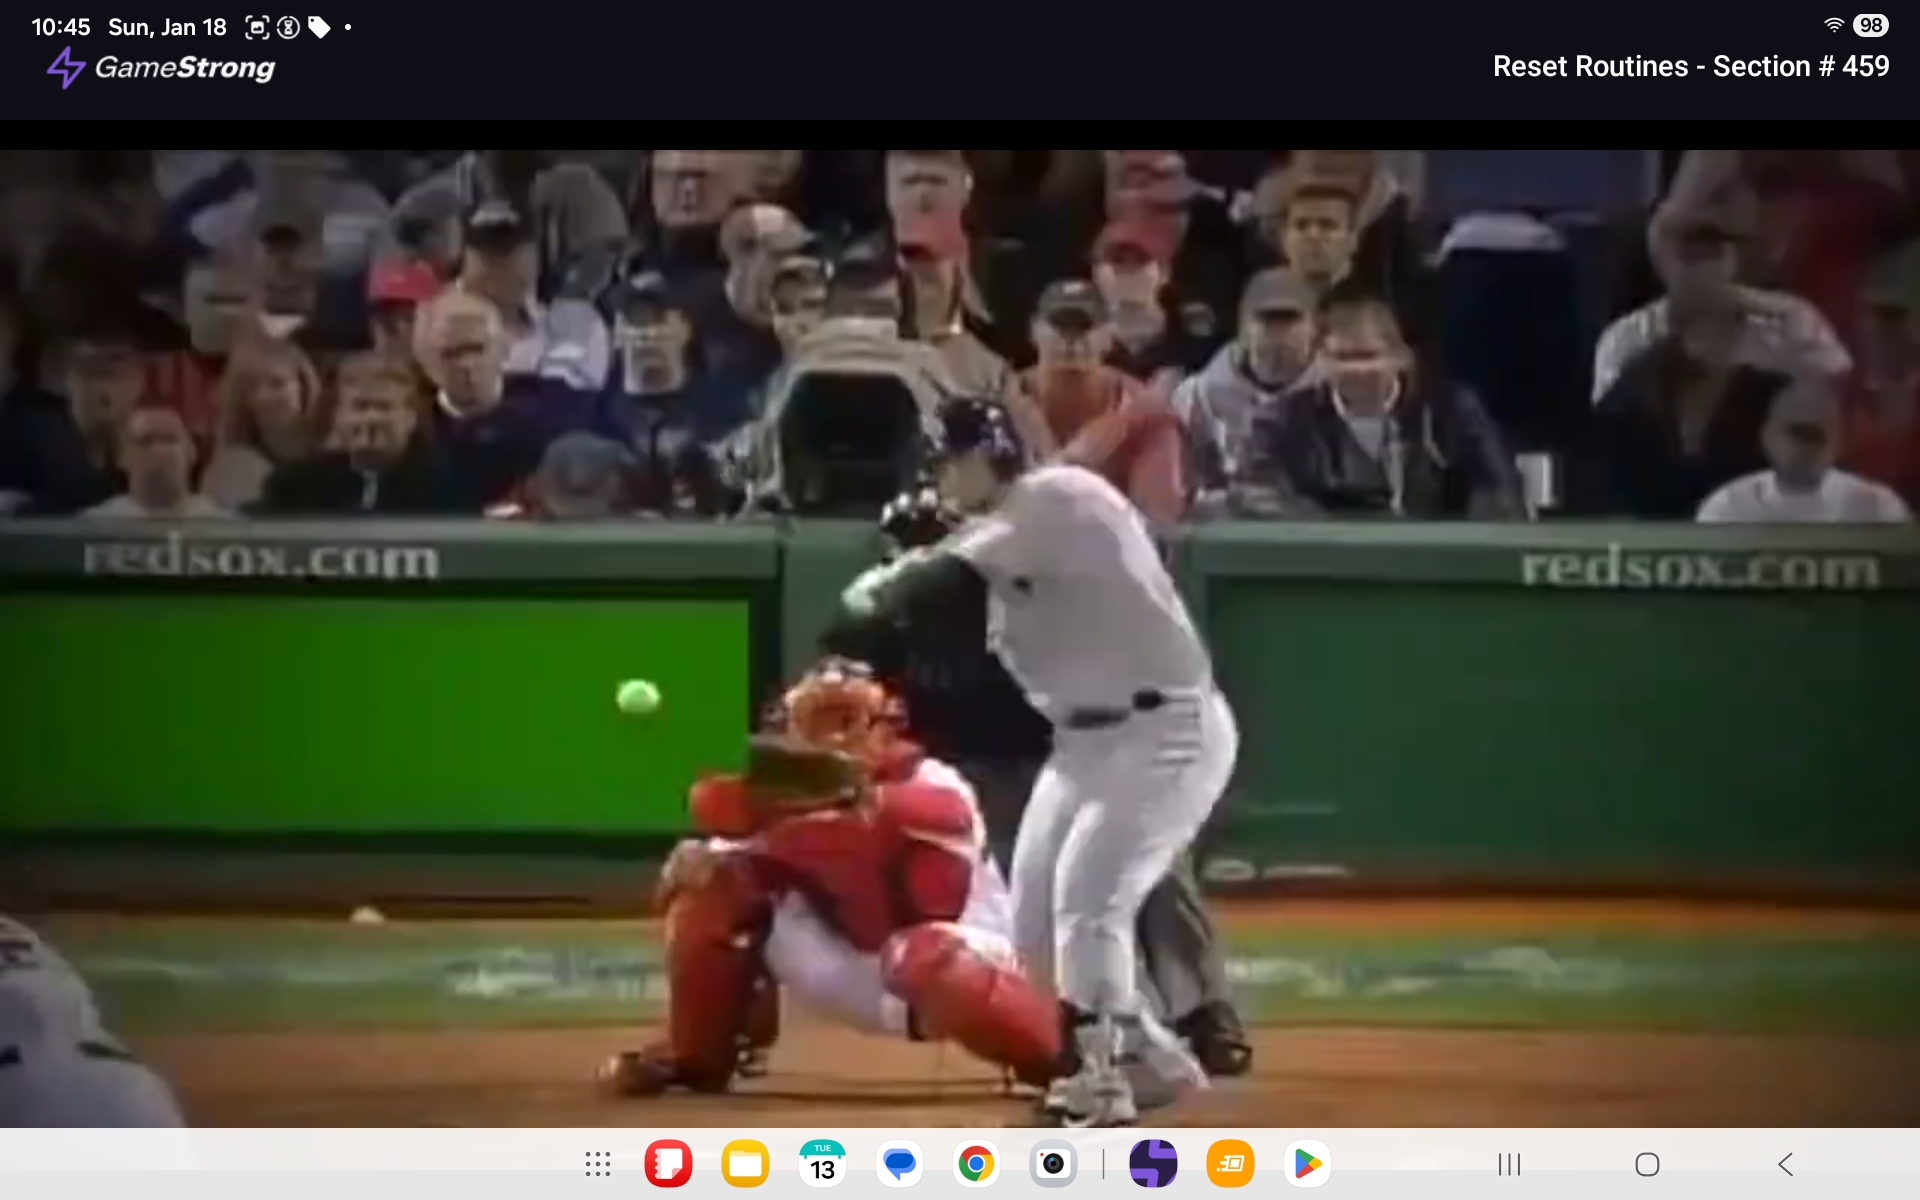Open the orange recent app icon
The image size is (1920, 1200).
point(1230,1164)
